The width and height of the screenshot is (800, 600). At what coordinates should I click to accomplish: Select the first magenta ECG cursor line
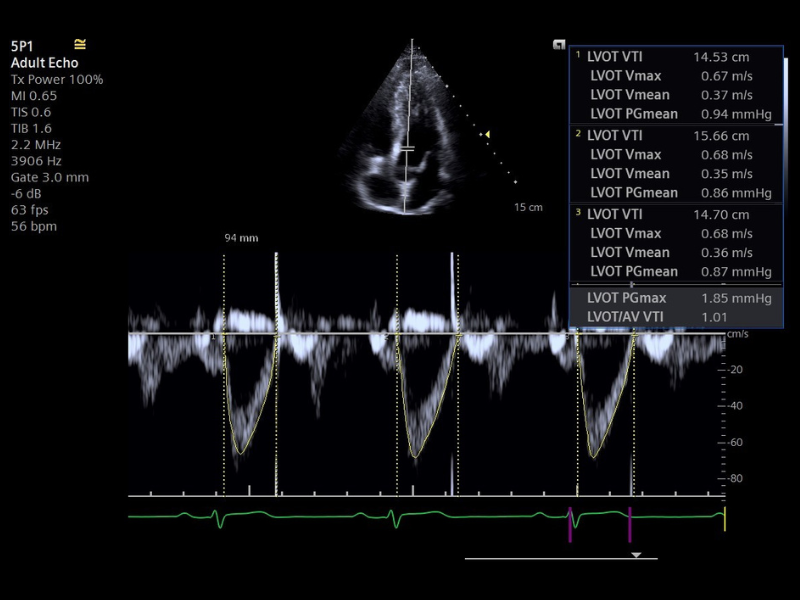tap(570, 522)
